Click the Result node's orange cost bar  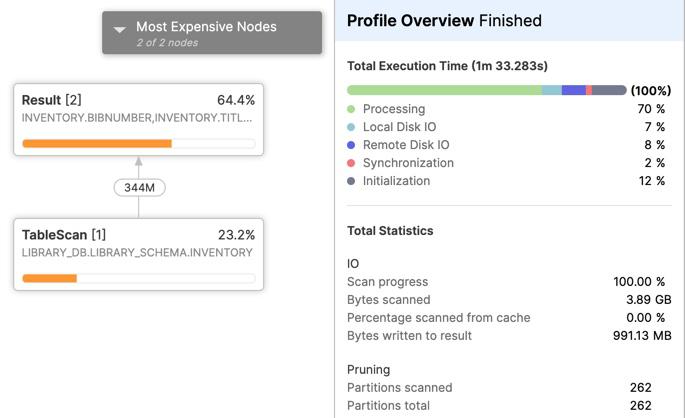tap(97, 143)
